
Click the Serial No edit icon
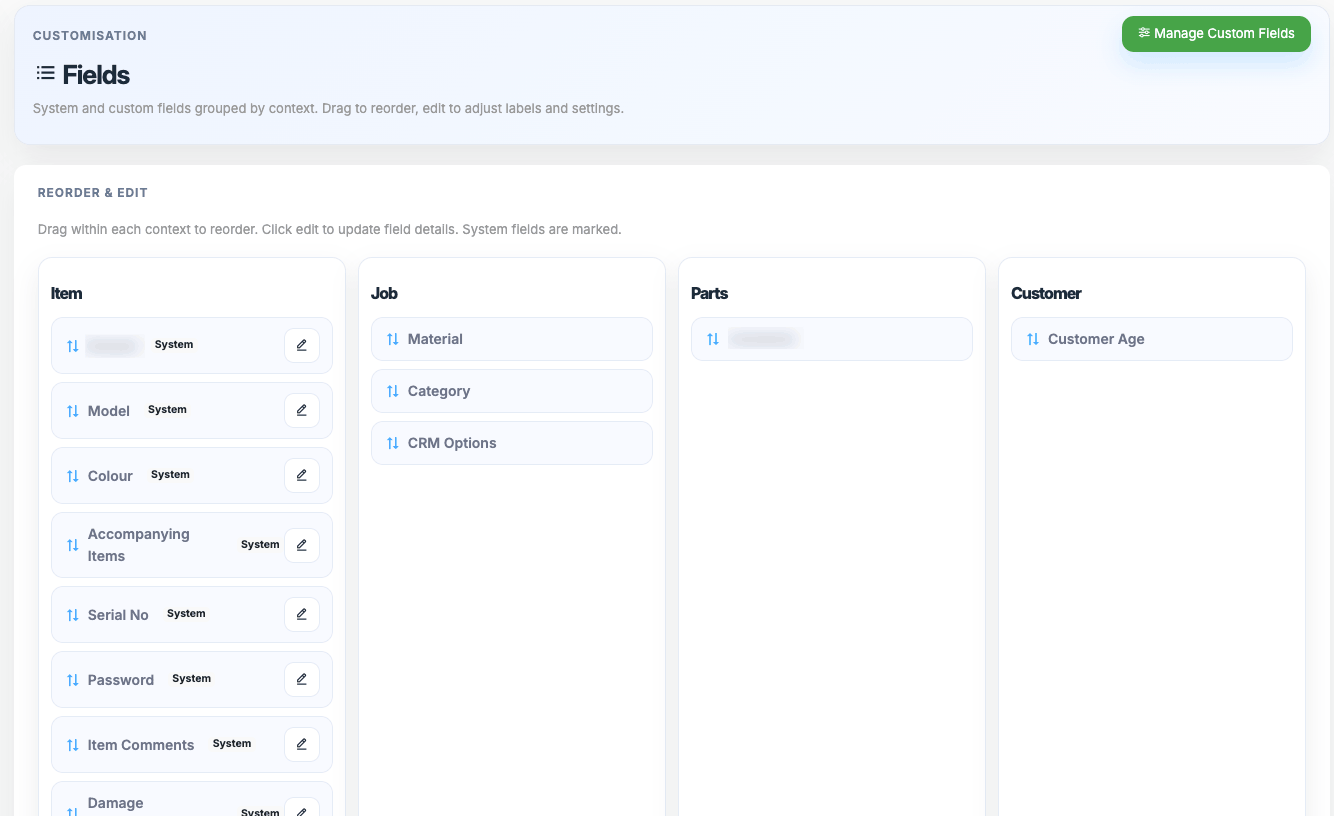click(302, 614)
